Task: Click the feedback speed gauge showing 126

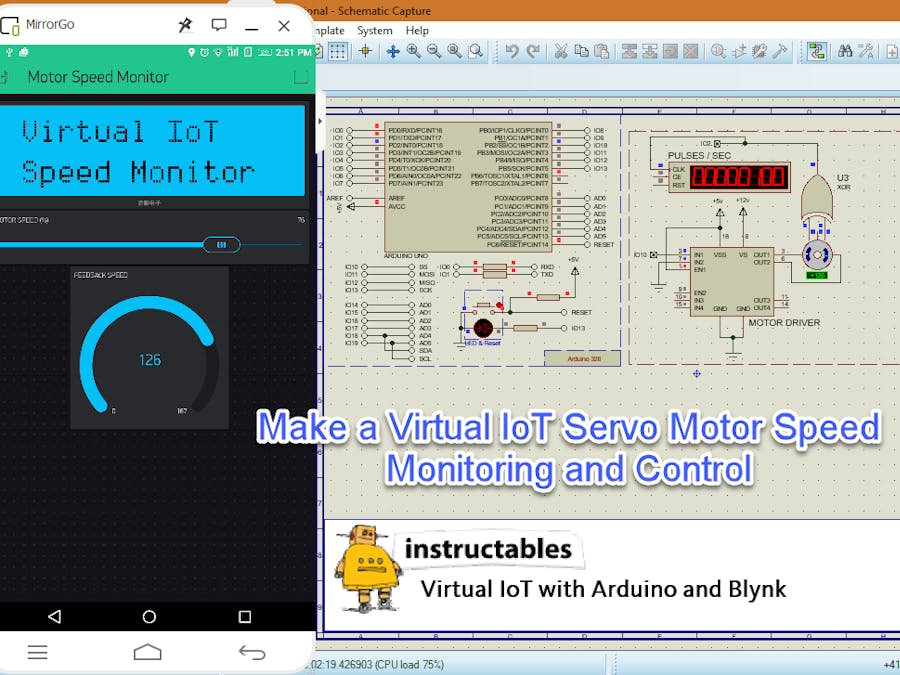Action: click(x=149, y=348)
